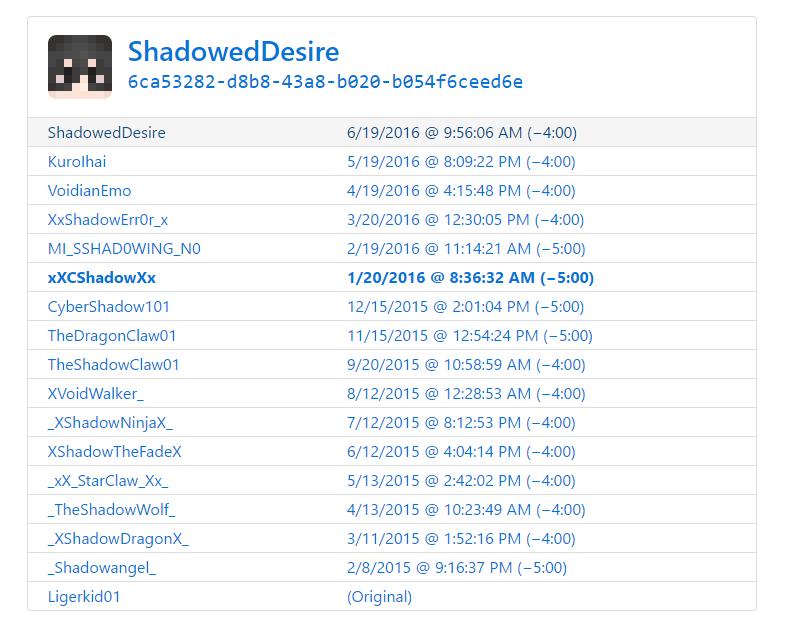
Task: Click the 6/12/2015 @ 4:04:14 PM date
Action: [461, 452]
